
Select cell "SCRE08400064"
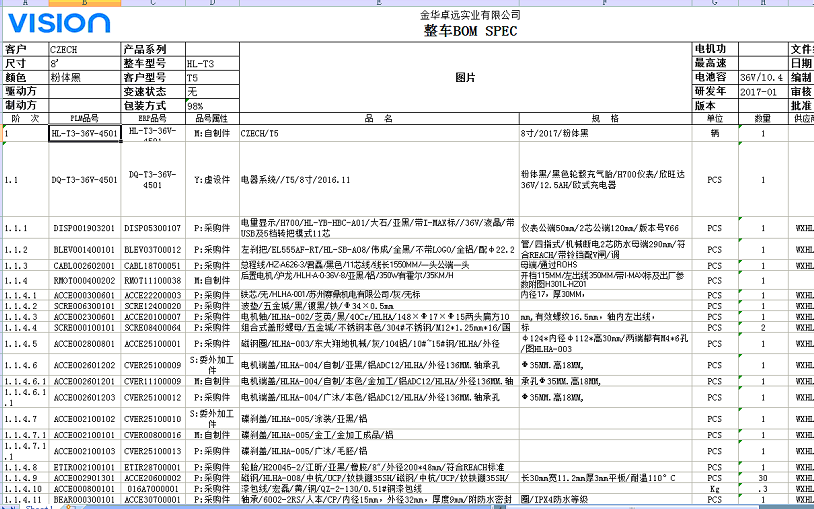click(x=153, y=328)
